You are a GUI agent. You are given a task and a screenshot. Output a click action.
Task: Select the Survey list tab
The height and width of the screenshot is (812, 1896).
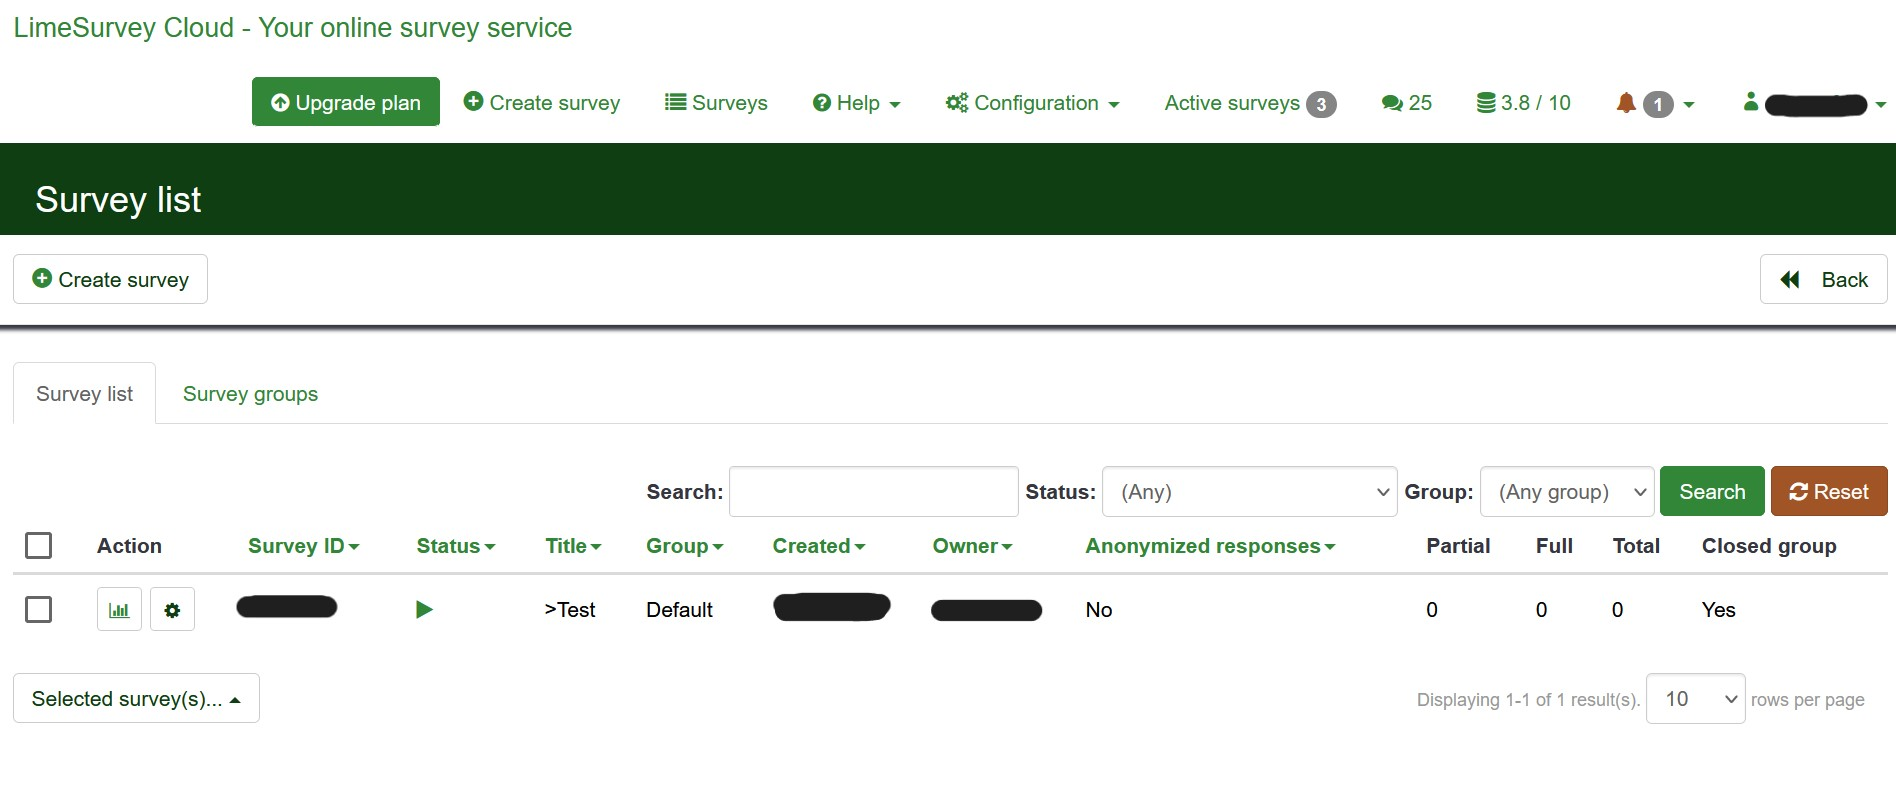pyautogui.click(x=84, y=394)
